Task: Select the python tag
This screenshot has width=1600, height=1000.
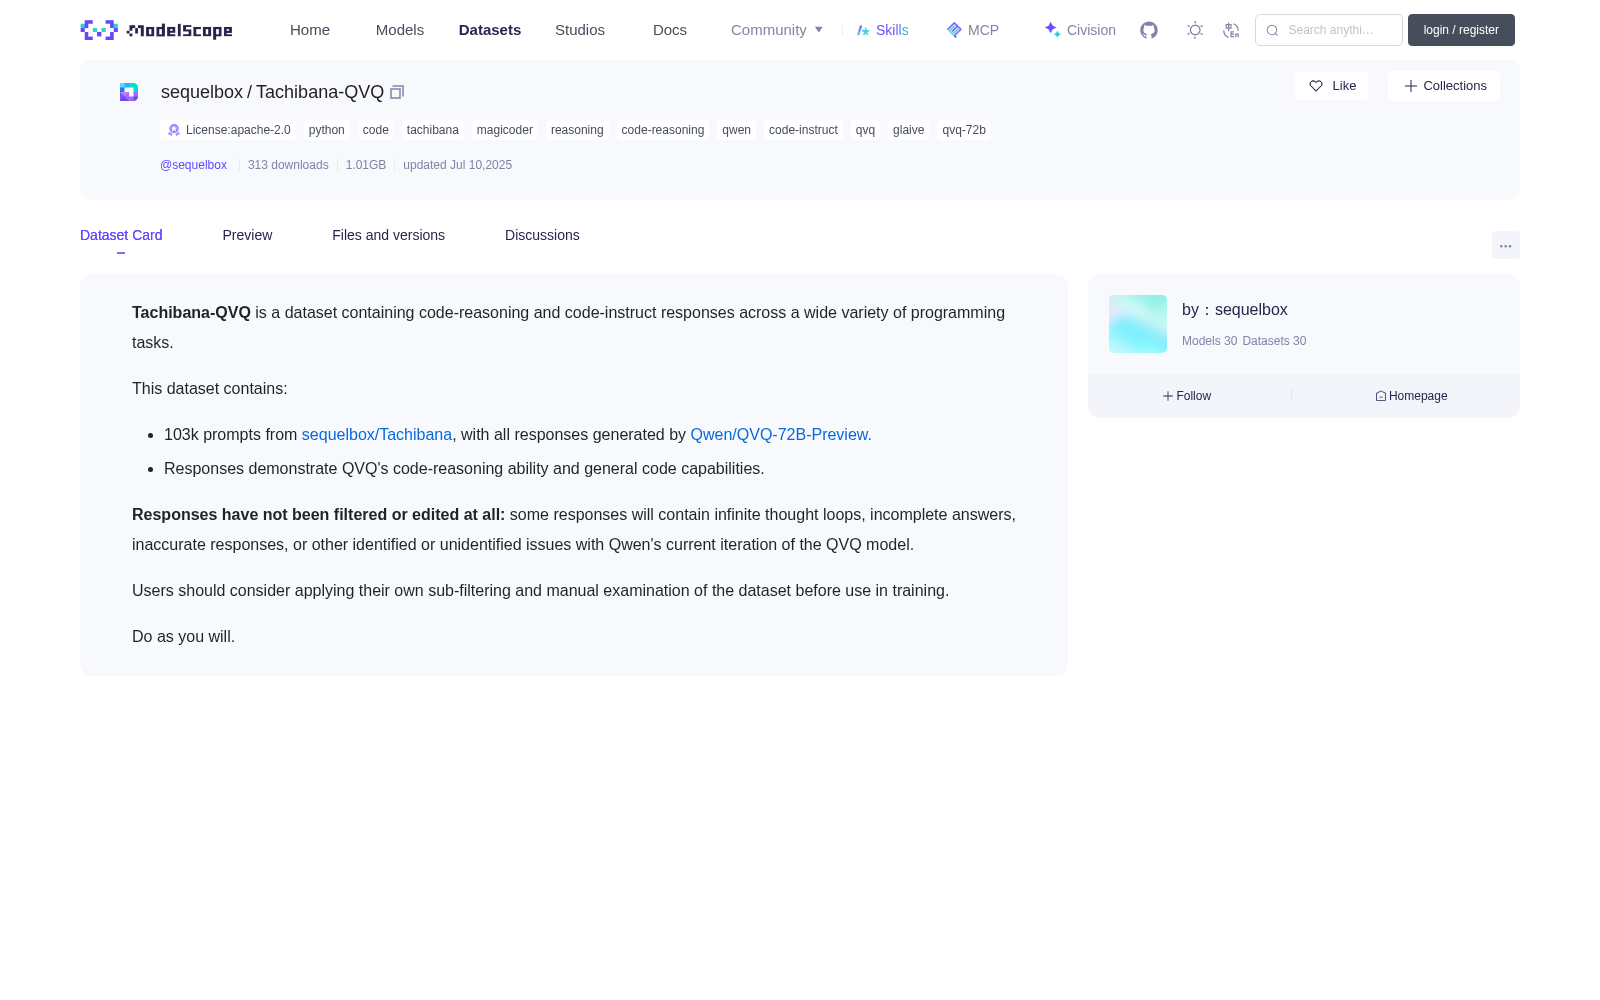Action: coord(327,130)
